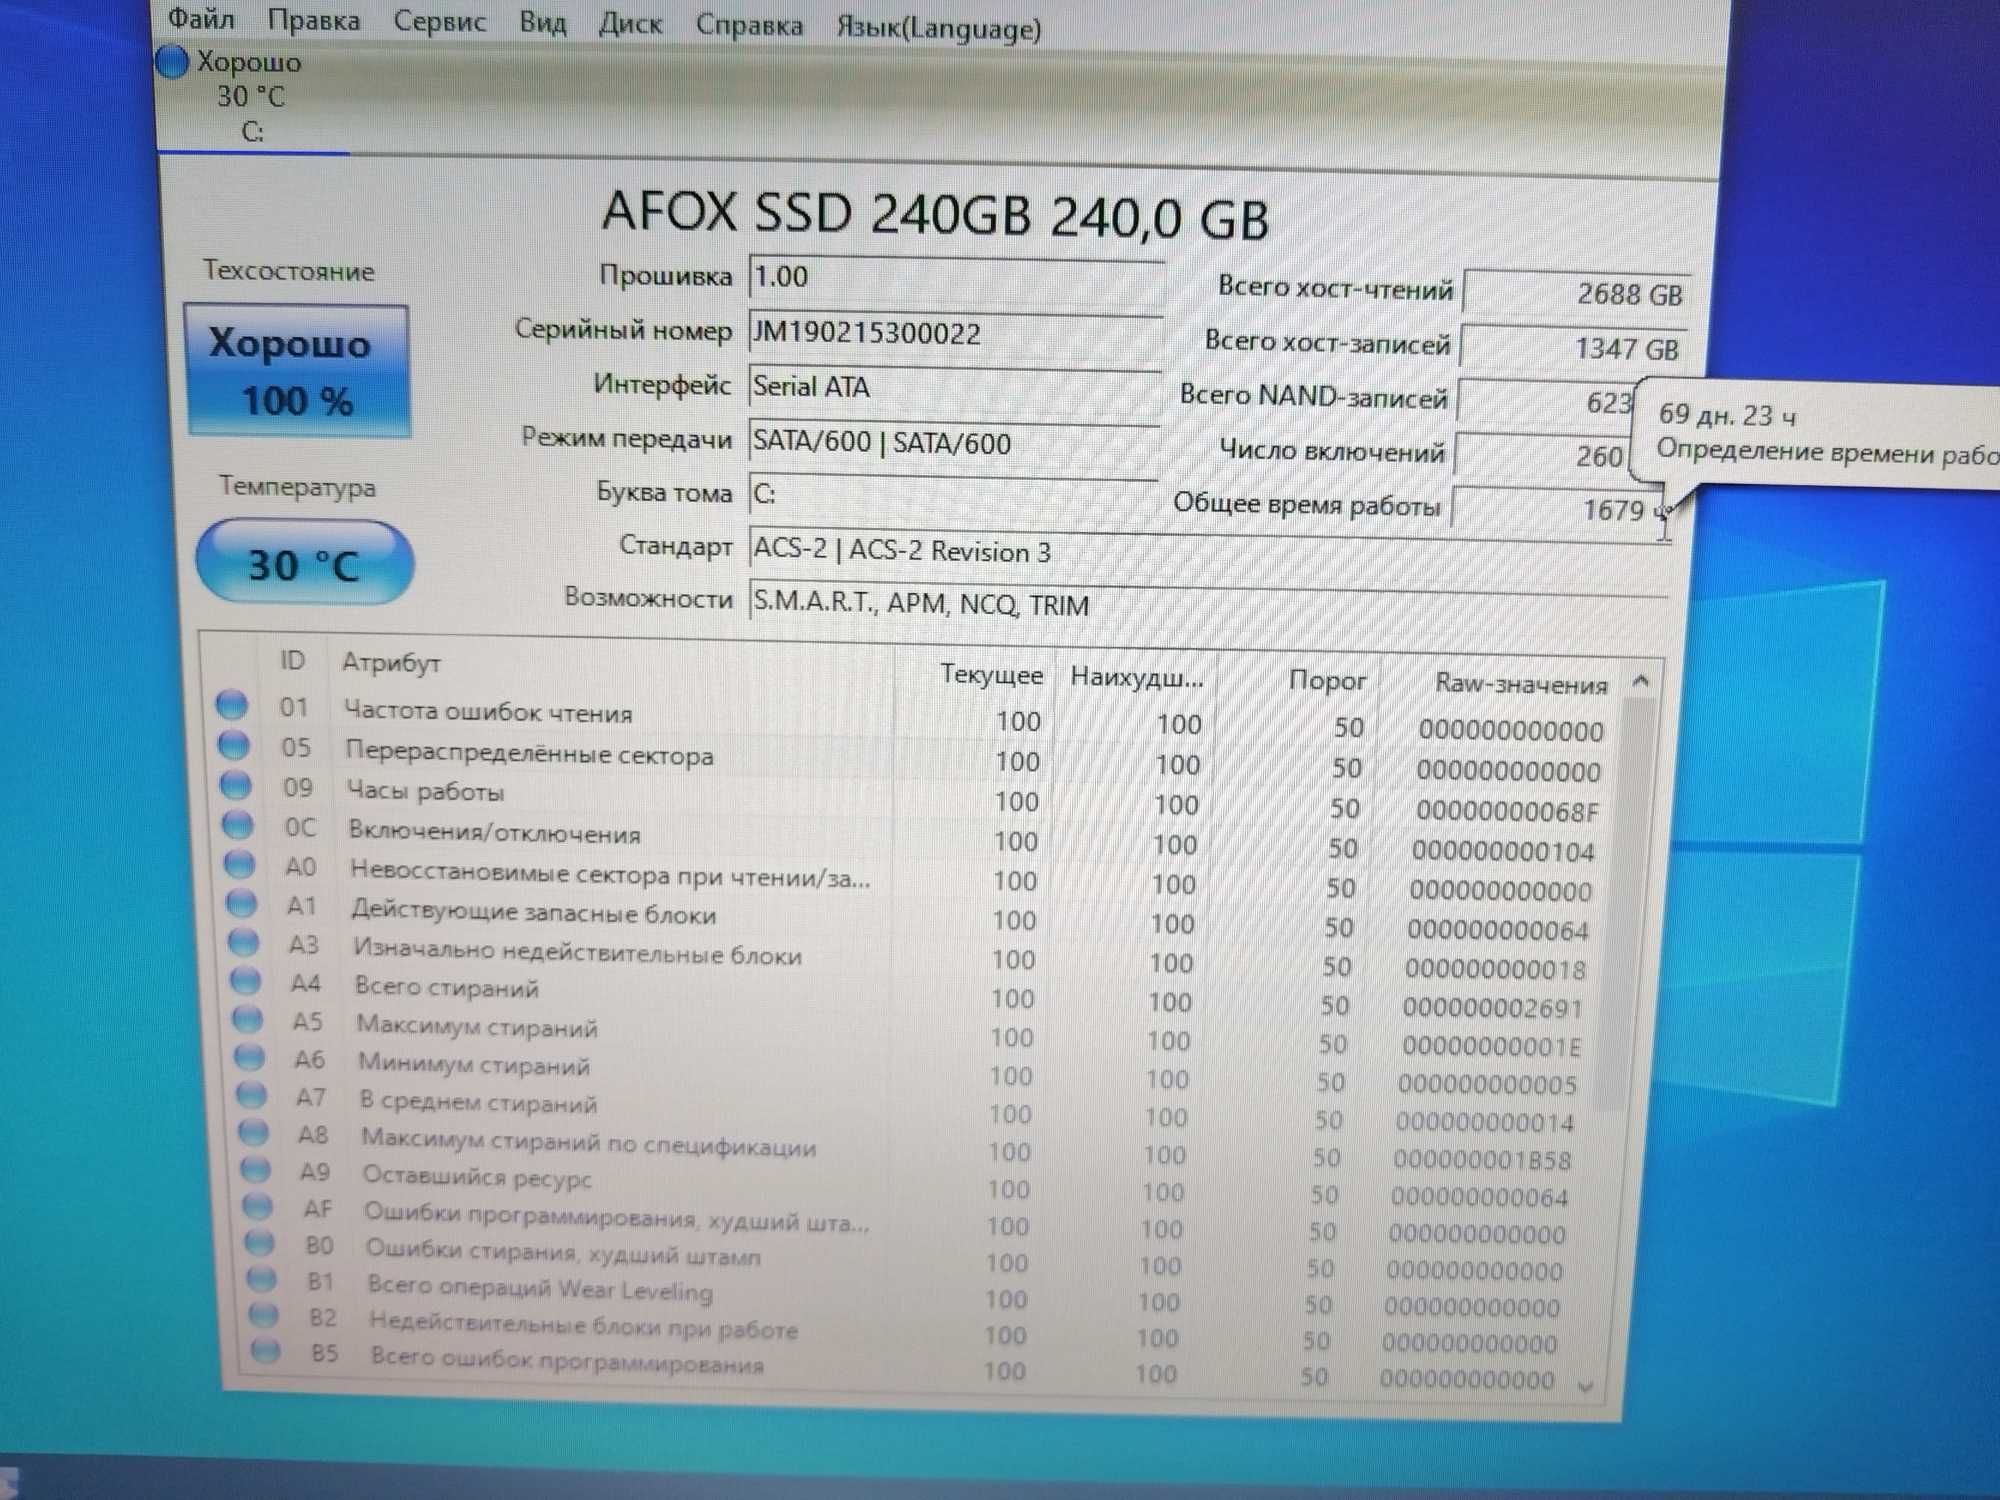Click the status icon of row AF
Image resolution: width=2000 pixels, height=1500 pixels.
pos(258,1206)
